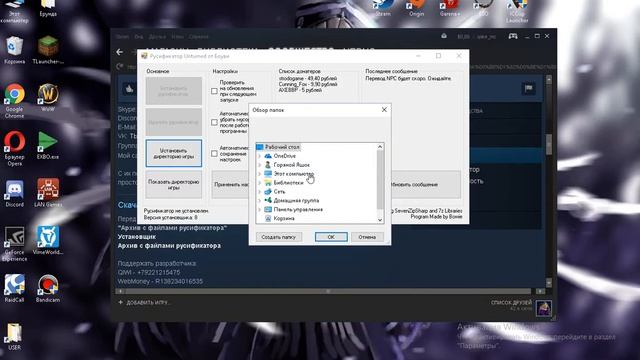Open GeForce Experience desktop icon
The height and width of the screenshot is (360, 640).
[15, 244]
